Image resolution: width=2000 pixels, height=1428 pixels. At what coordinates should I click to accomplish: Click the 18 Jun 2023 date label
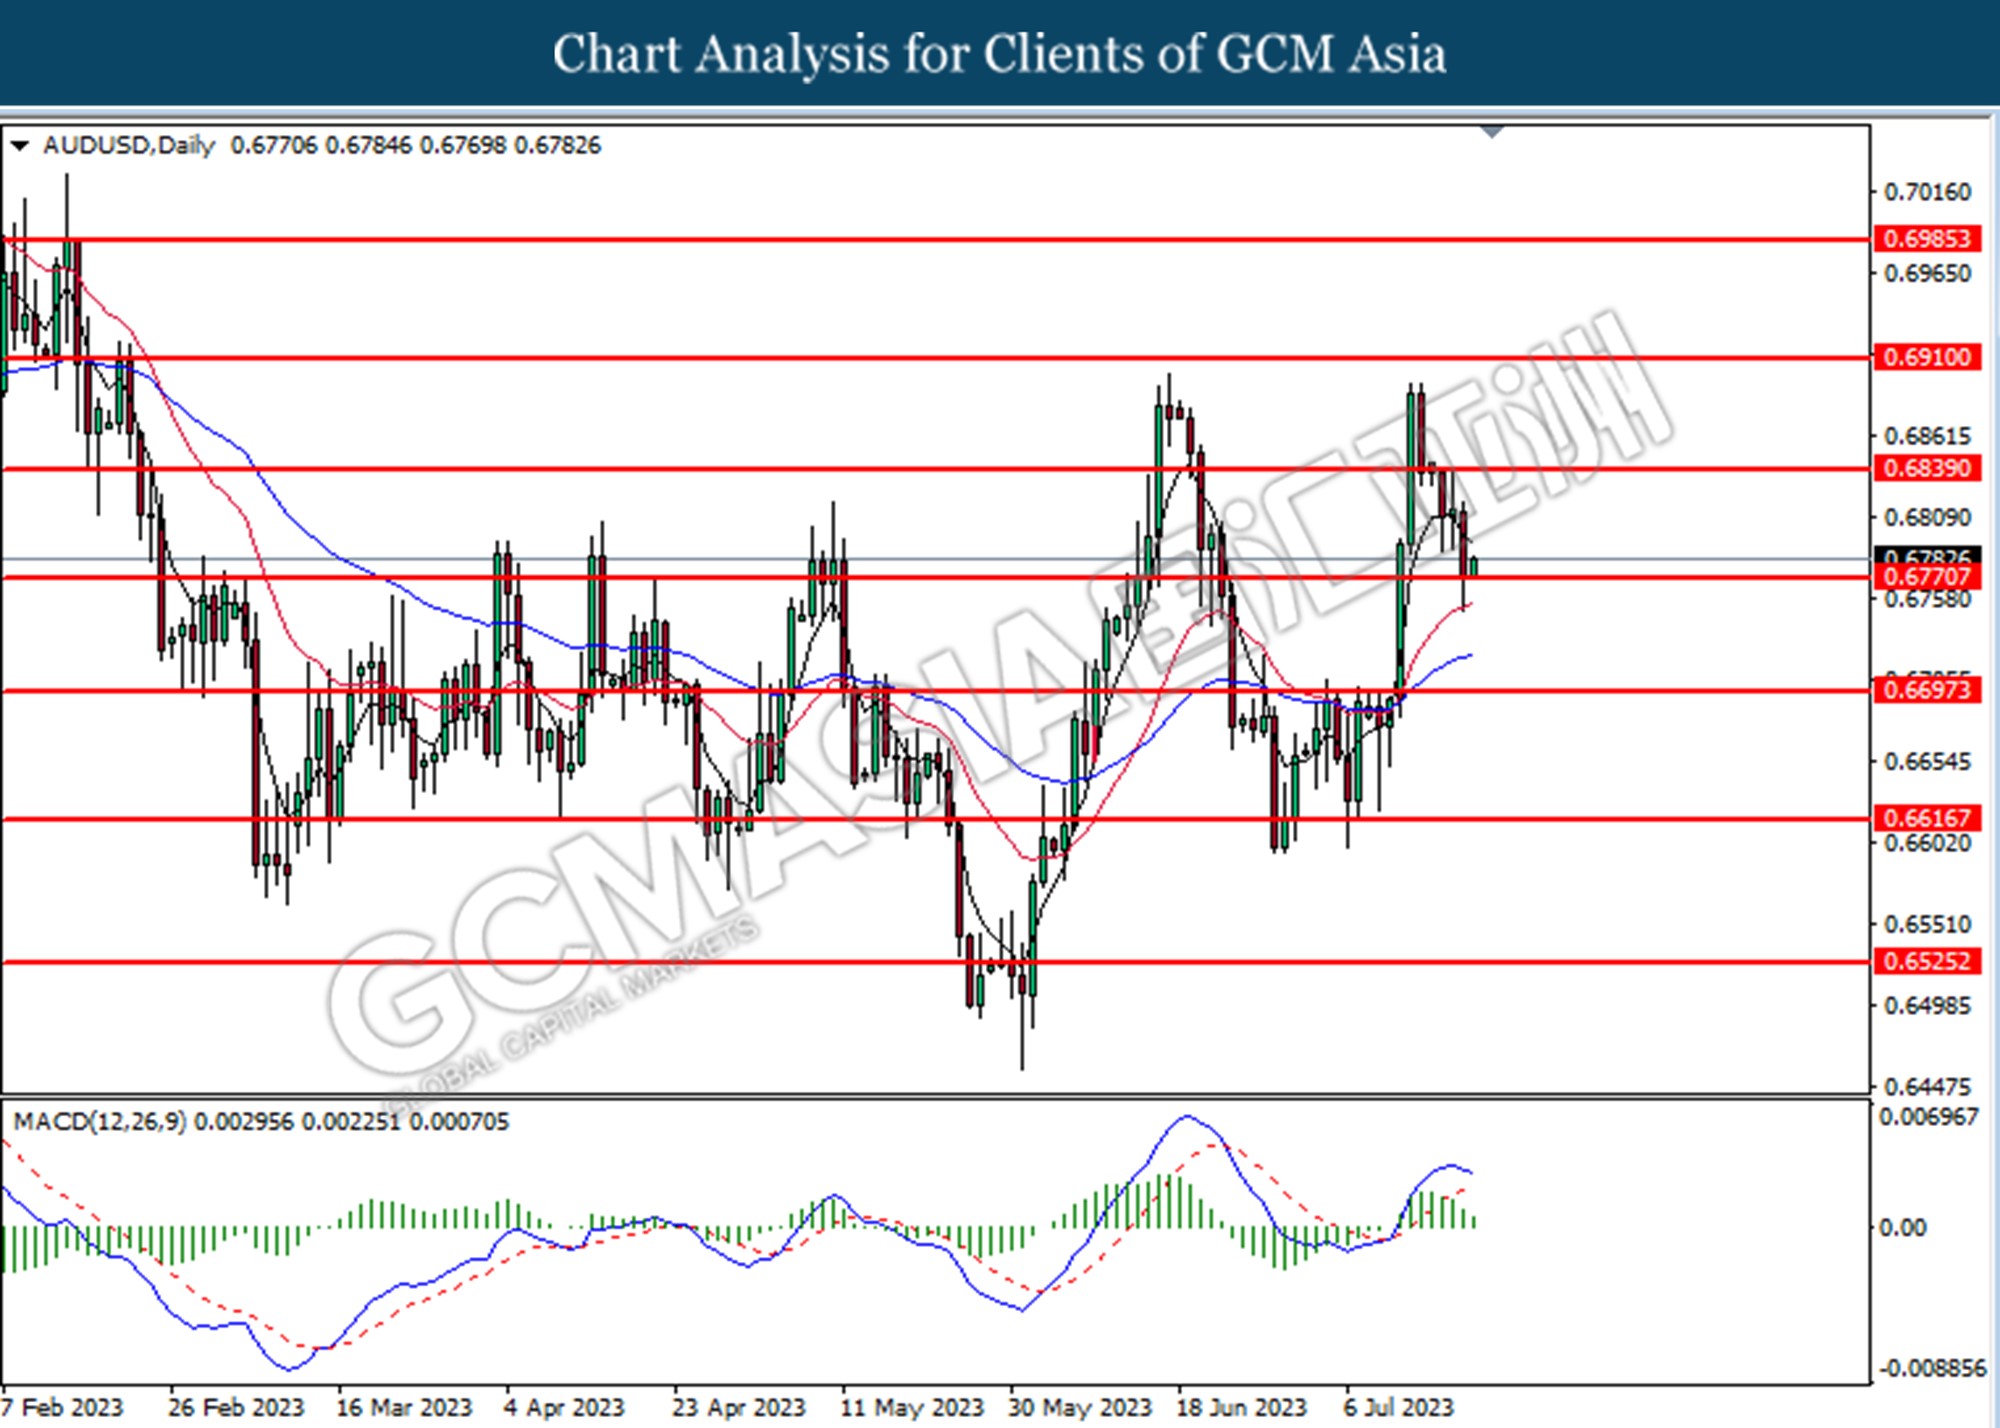[x=1241, y=1408]
